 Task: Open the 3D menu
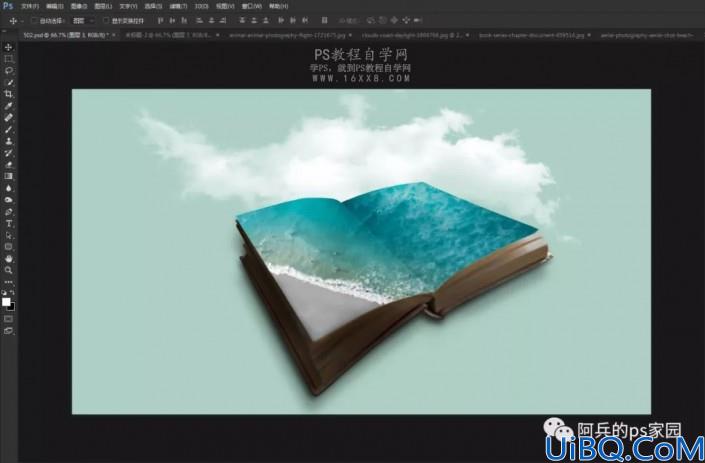coord(201,6)
